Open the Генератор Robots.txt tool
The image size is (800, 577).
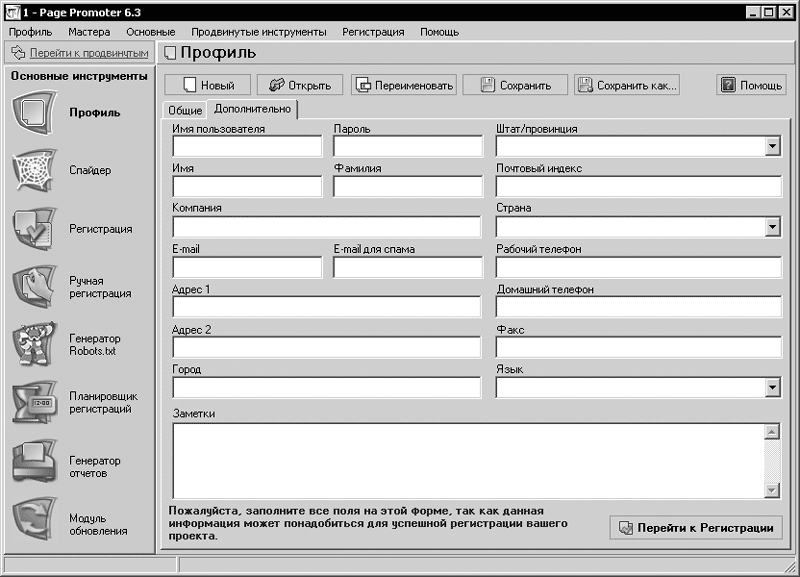(x=35, y=344)
